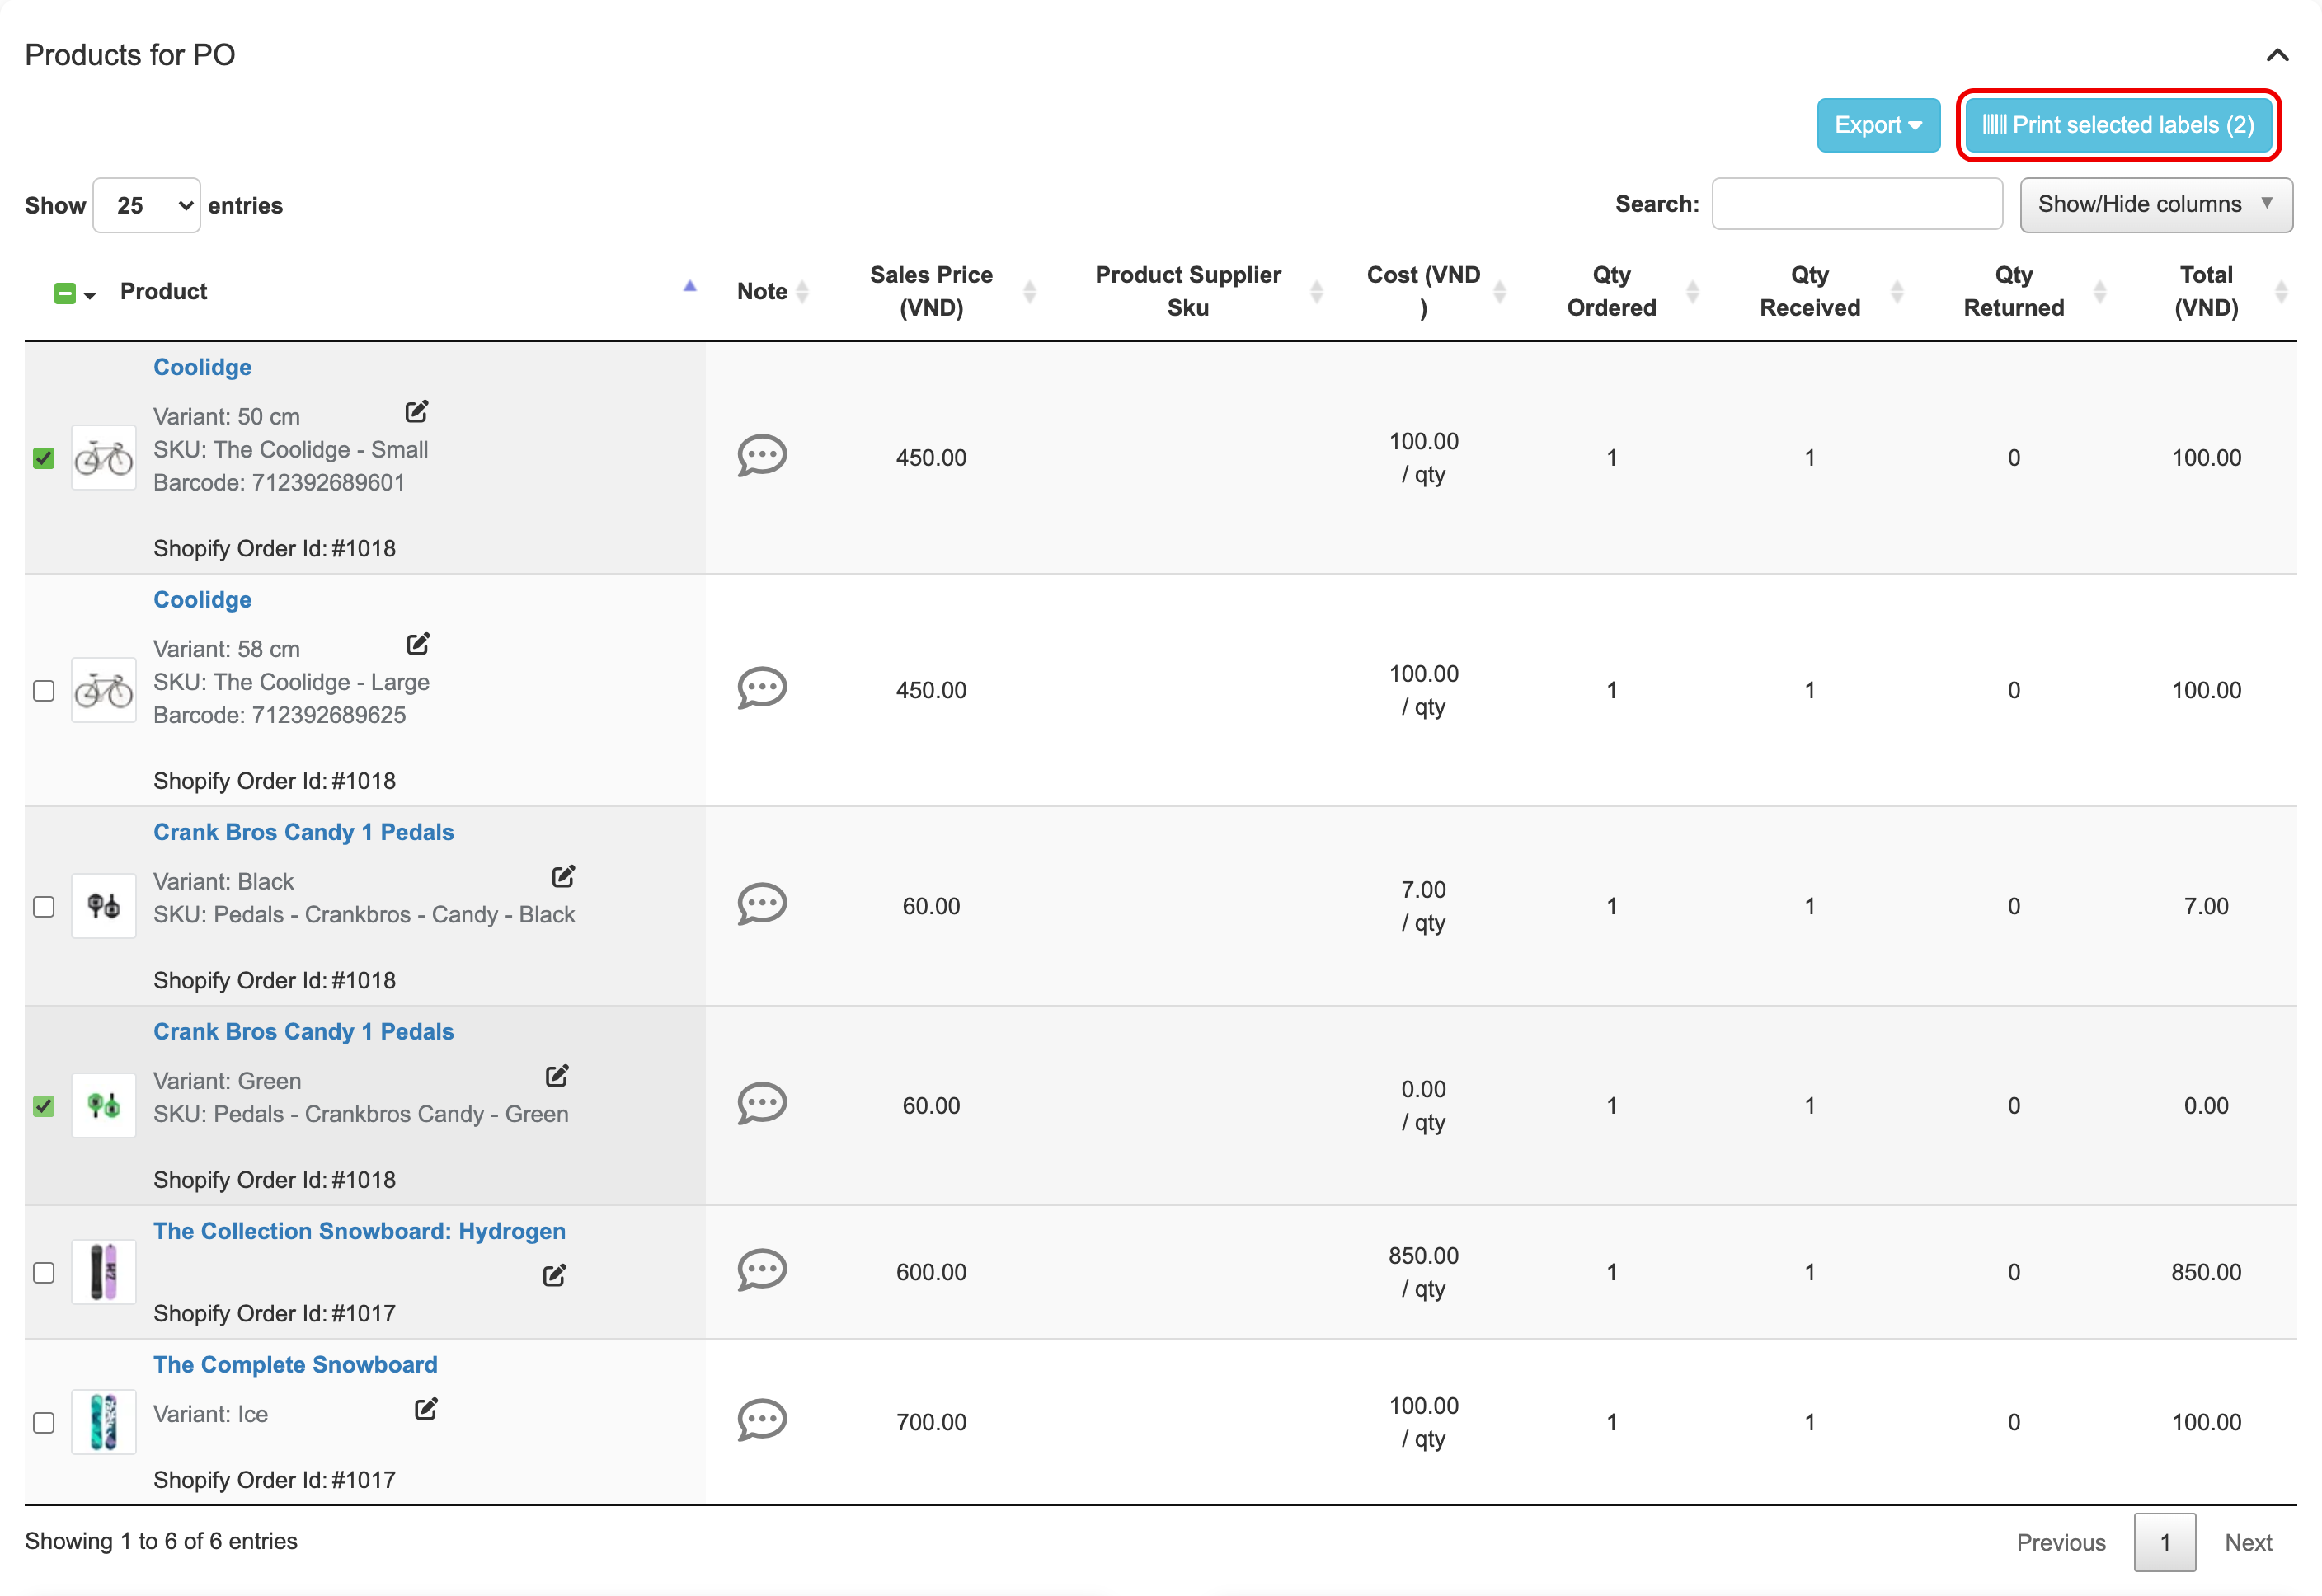Edit Hydrogen Snowboard via pencil icon
The height and width of the screenshot is (1596, 2322).
tap(554, 1275)
